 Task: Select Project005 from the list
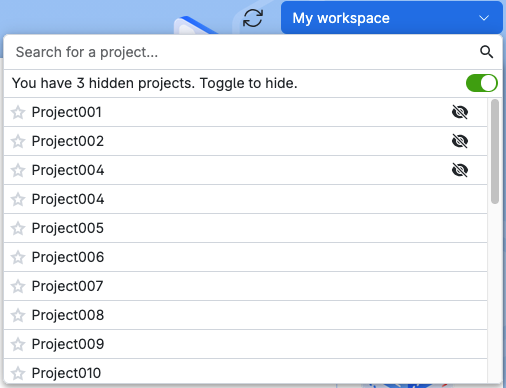click(x=245, y=228)
